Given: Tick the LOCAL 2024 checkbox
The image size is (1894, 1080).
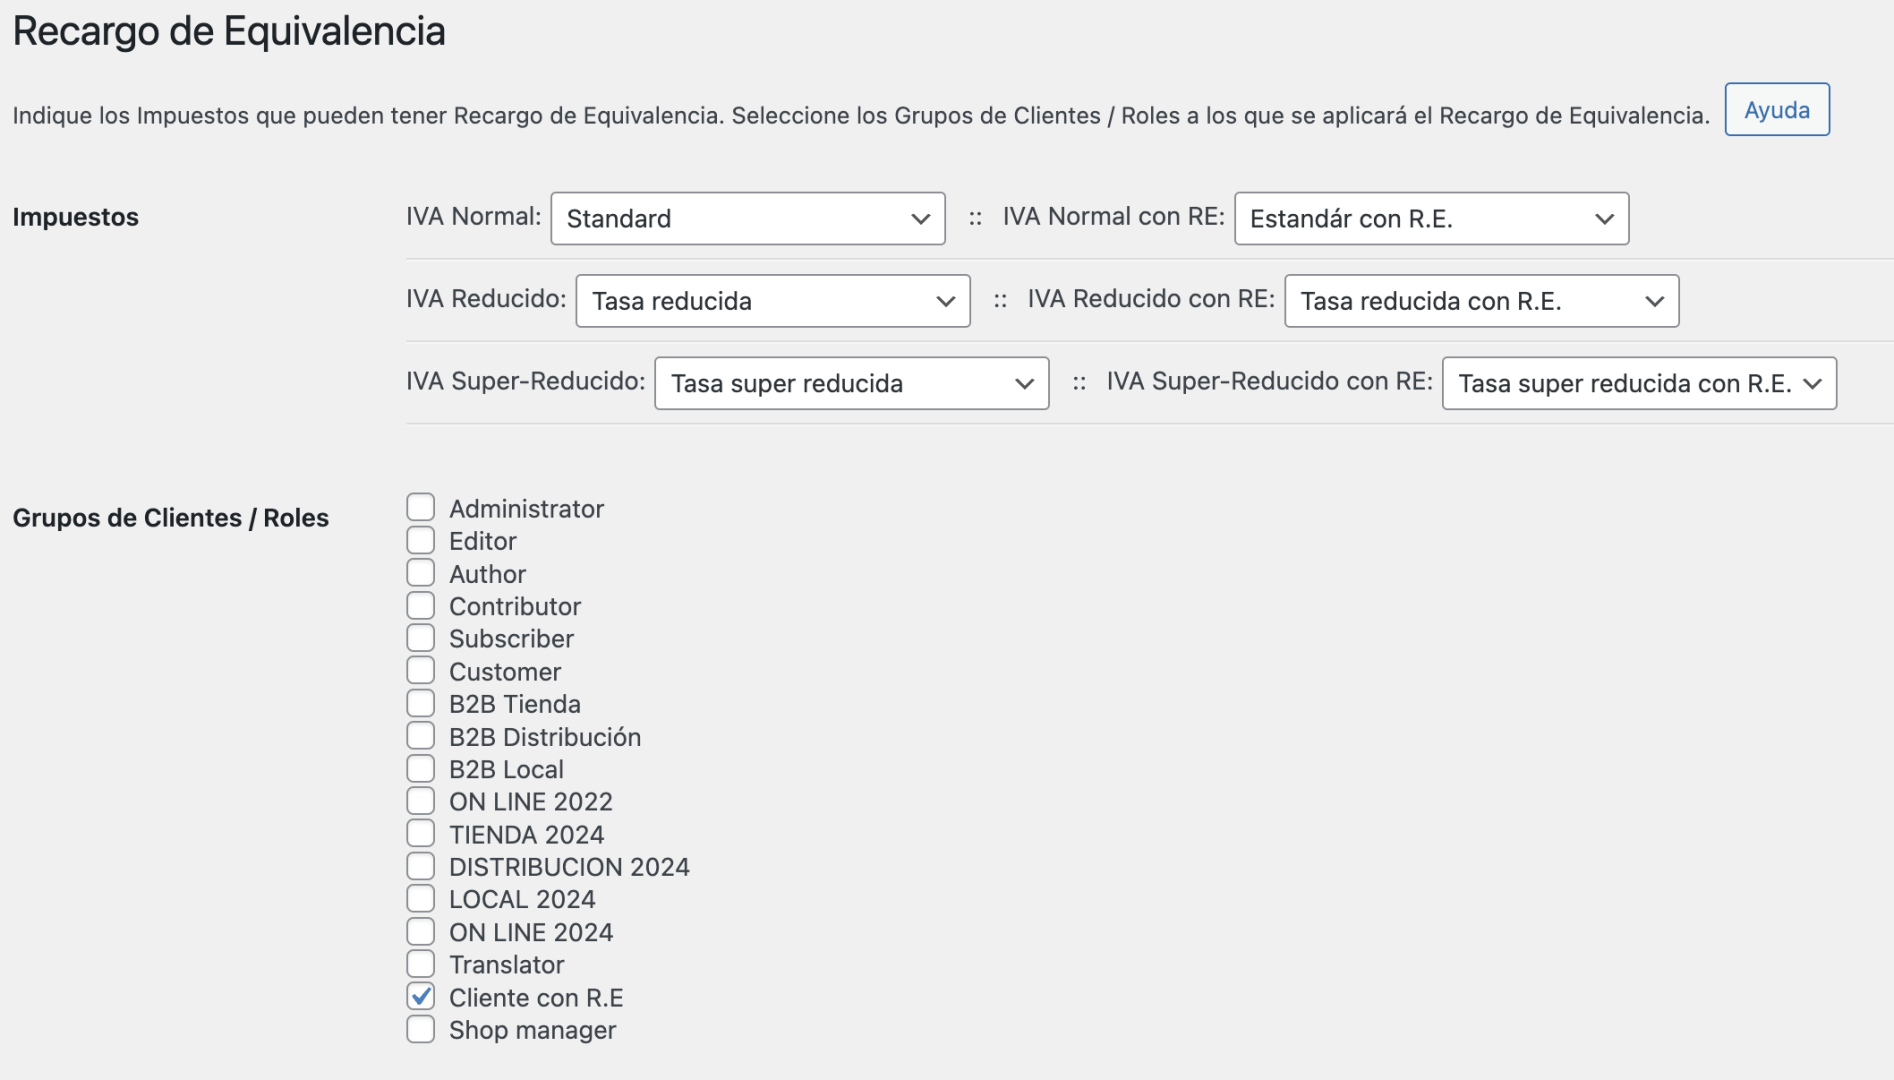Looking at the screenshot, I should 421,899.
